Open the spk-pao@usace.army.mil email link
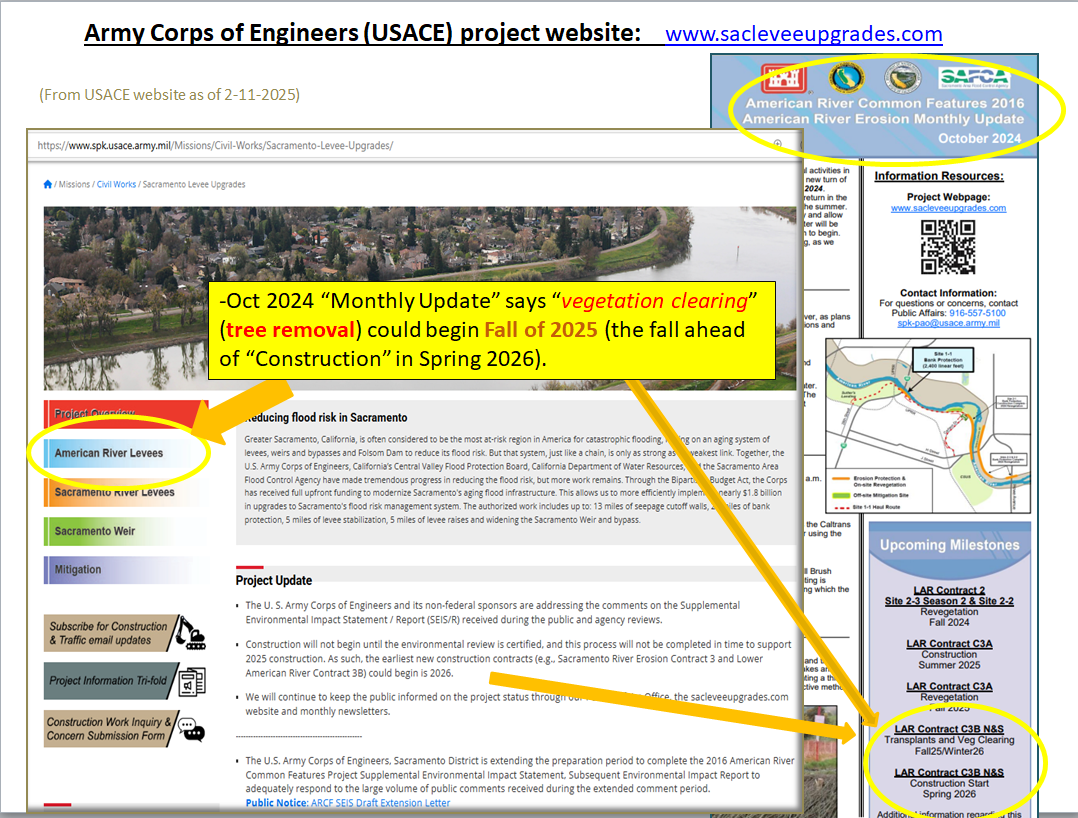1078x818 pixels. tap(948, 323)
